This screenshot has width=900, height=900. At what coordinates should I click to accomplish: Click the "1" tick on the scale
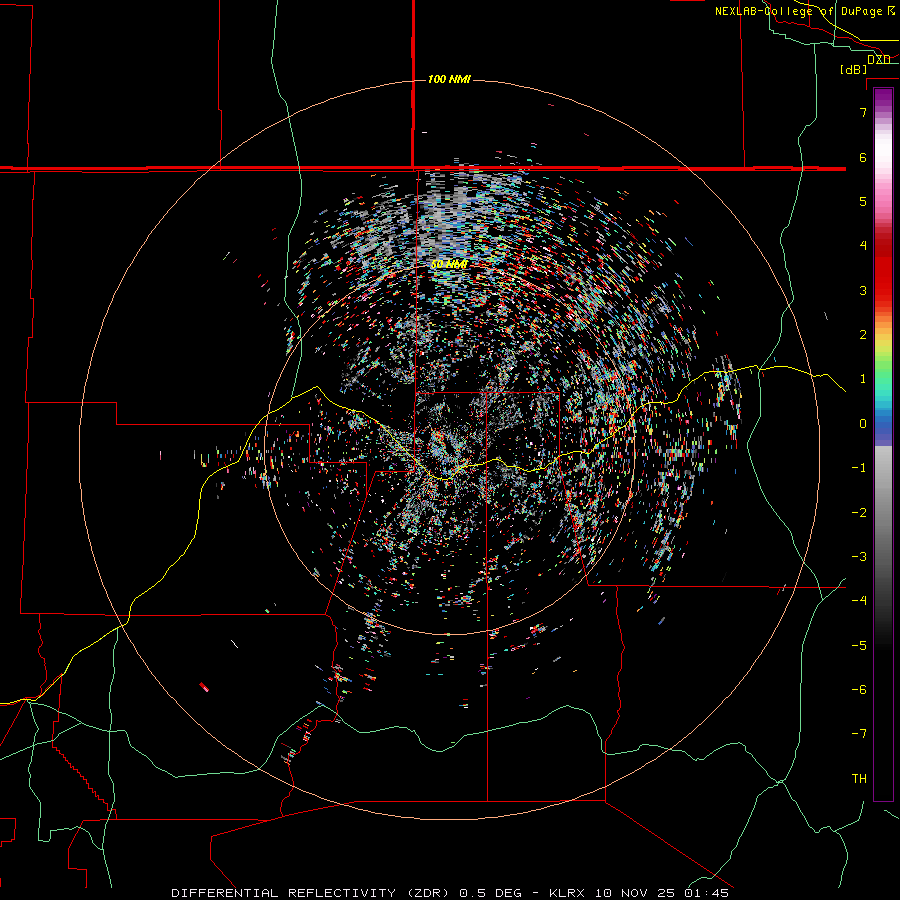[x=863, y=378]
